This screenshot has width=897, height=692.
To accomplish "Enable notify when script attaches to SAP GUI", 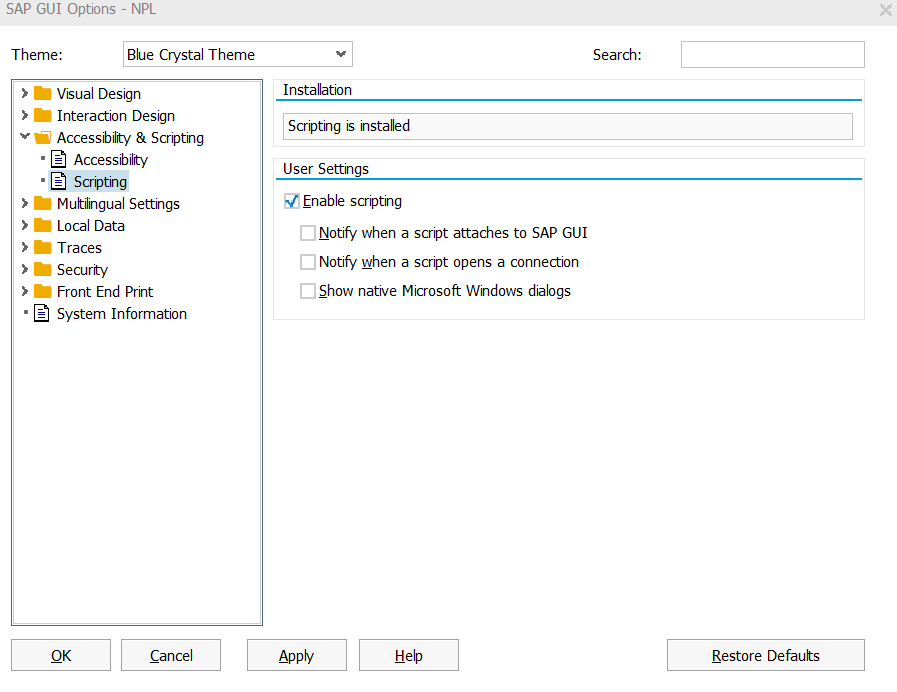I will click(308, 233).
